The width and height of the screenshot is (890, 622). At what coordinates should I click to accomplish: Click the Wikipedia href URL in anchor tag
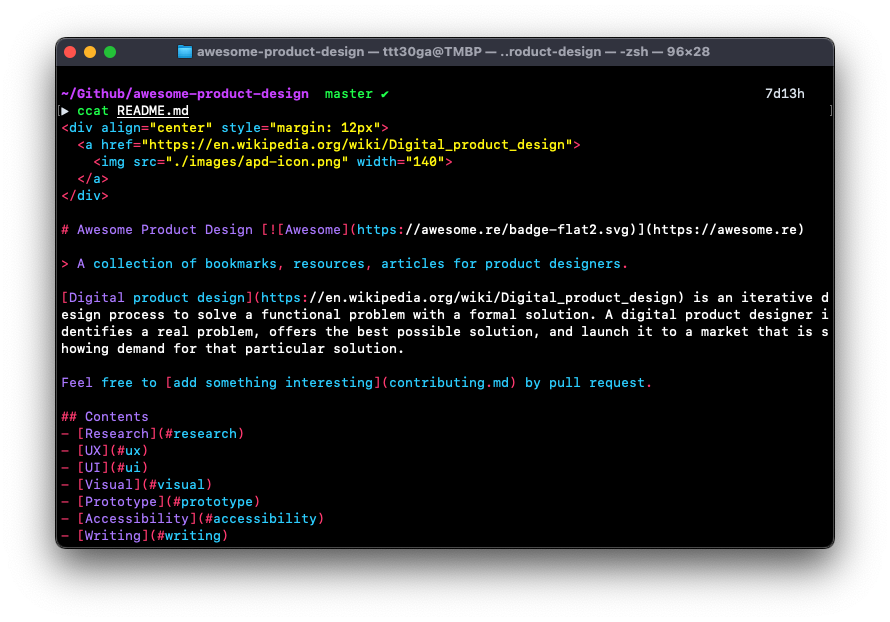(357, 145)
